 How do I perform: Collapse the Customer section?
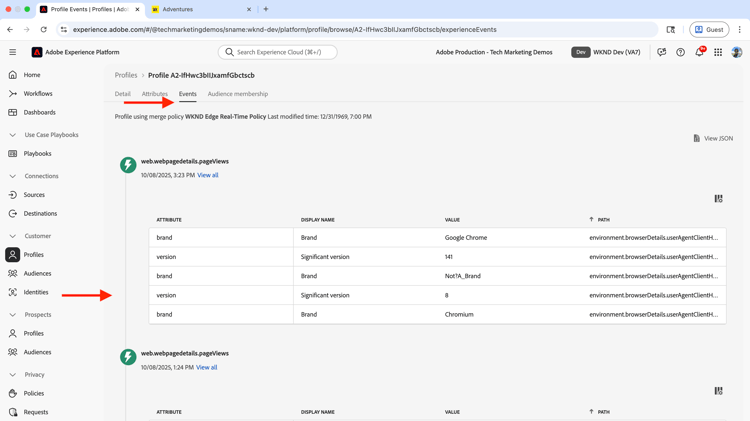tap(12, 236)
